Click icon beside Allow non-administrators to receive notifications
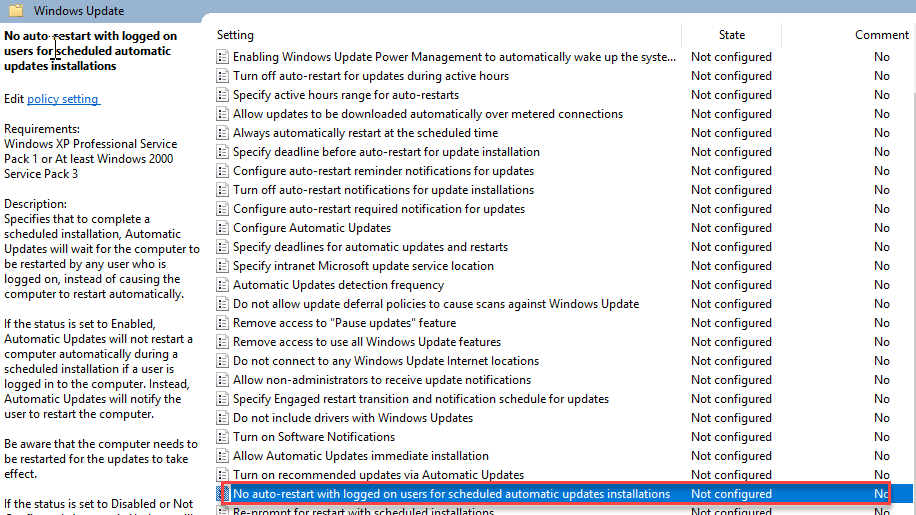Viewport: 916px width, 515px height. click(x=222, y=380)
